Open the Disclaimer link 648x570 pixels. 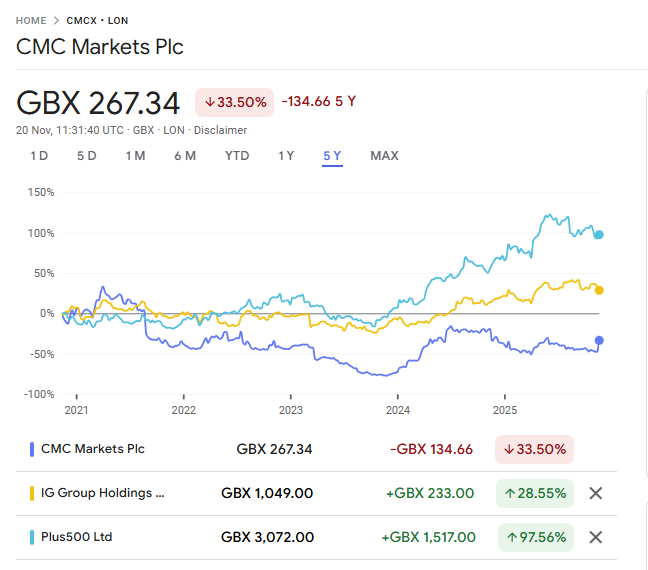[220, 130]
